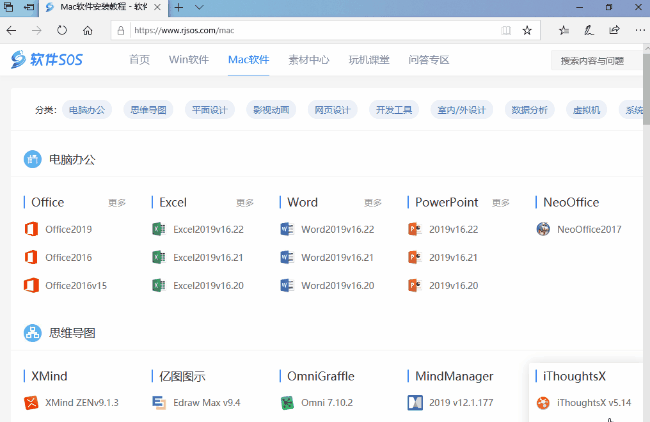Click the Excel2019v16.21 icon
The image size is (650, 422).
159,257
